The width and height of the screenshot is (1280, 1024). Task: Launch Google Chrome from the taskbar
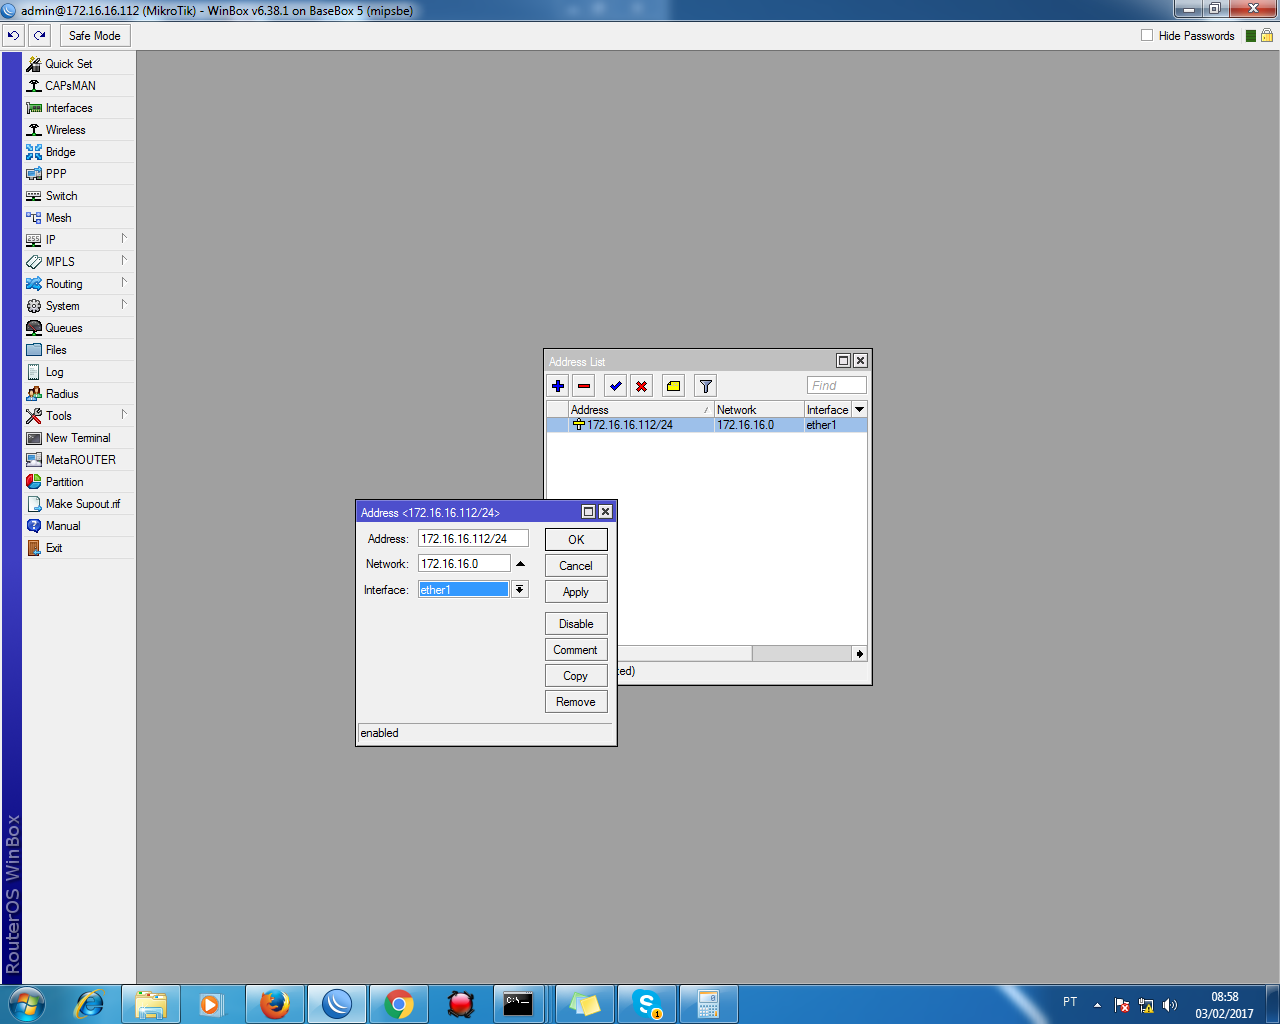[399, 1004]
